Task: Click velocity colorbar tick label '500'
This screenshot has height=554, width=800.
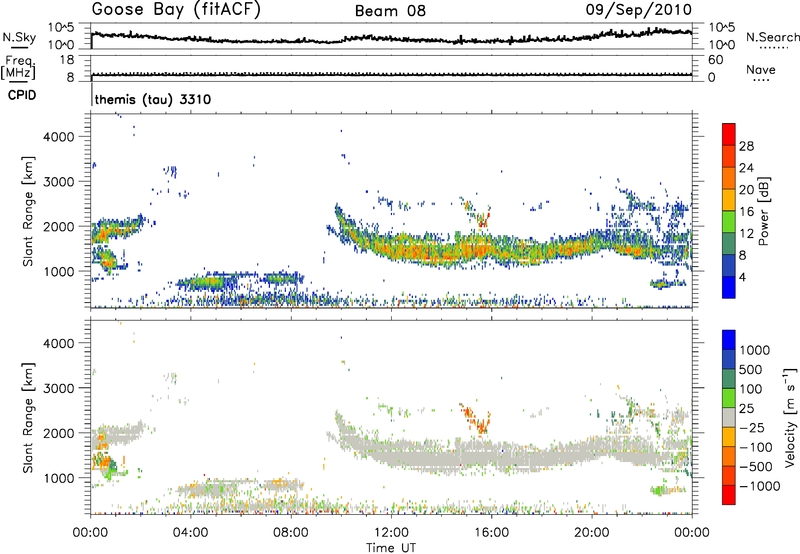Action: point(753,370)
